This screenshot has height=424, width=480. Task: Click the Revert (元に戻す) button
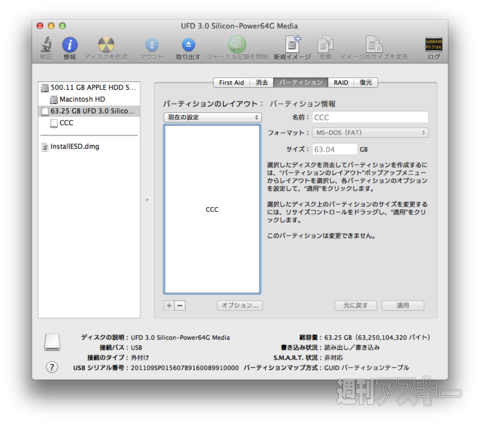coord(356,305)
